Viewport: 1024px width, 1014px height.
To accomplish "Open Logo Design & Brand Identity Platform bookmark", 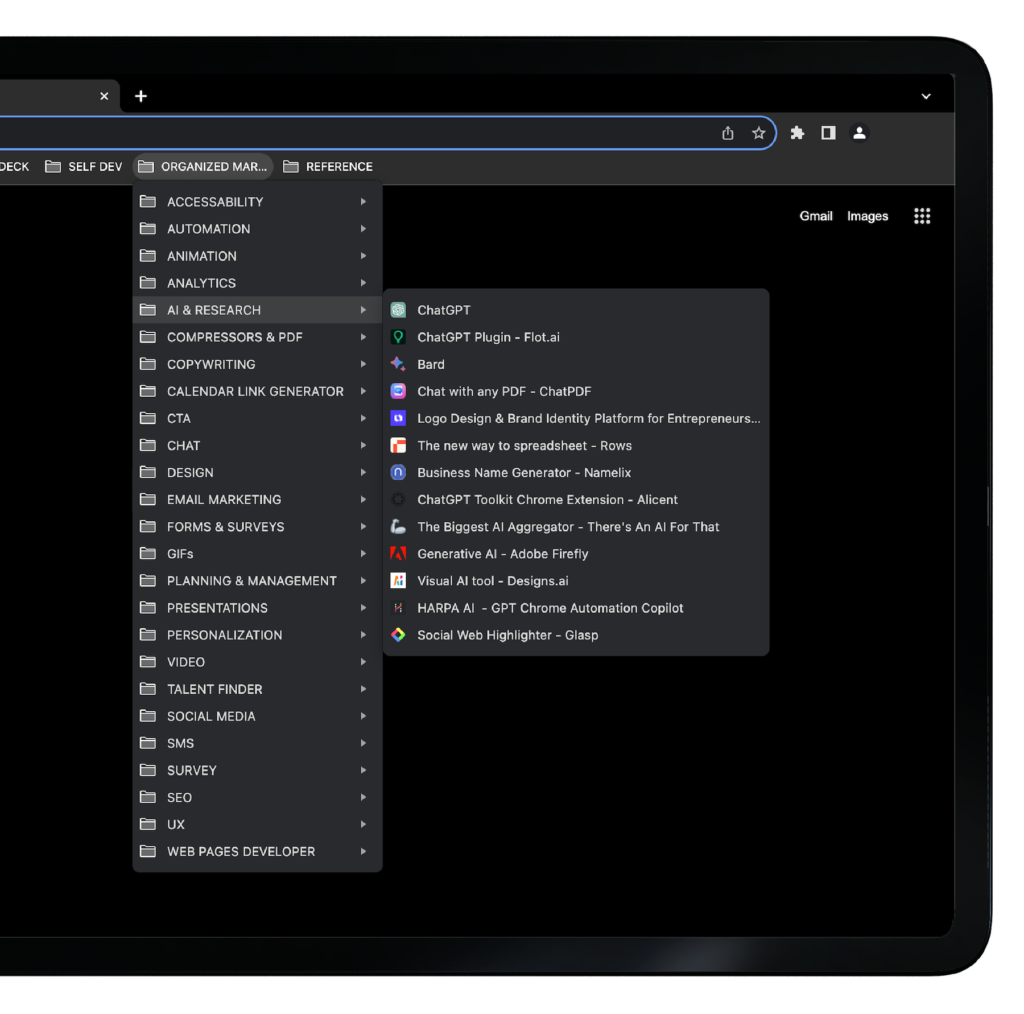I will (575, 419).
